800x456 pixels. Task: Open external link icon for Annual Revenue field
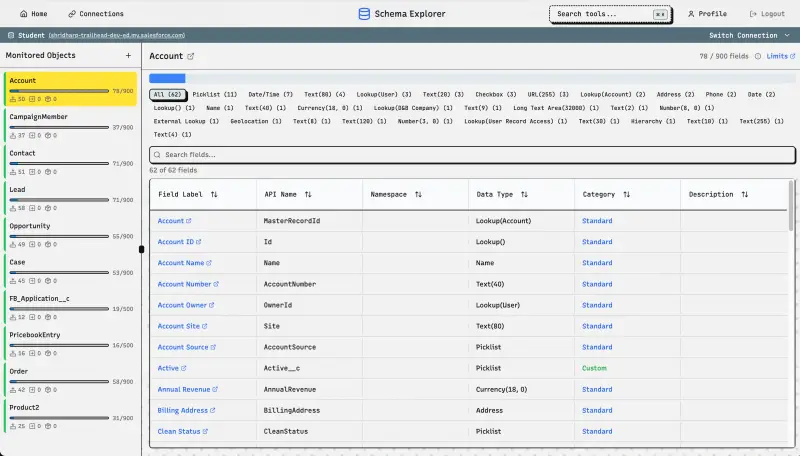point(215,389)
